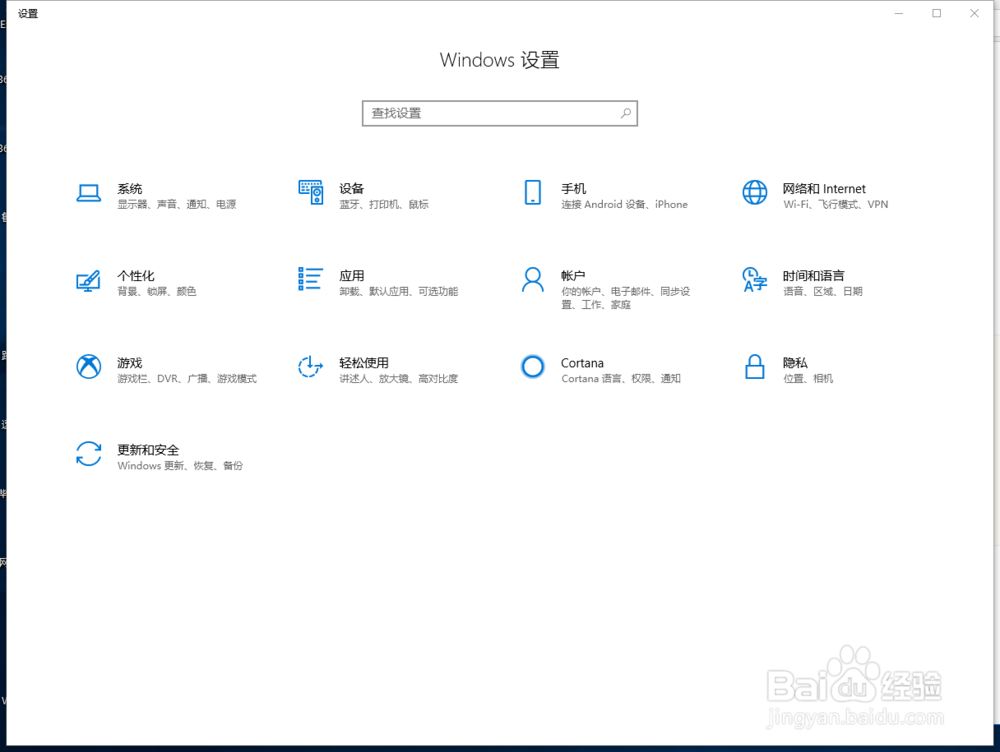The image size is (1000, 752).
Task: Open the 帐户 person icon
Action: pos(533,279)
